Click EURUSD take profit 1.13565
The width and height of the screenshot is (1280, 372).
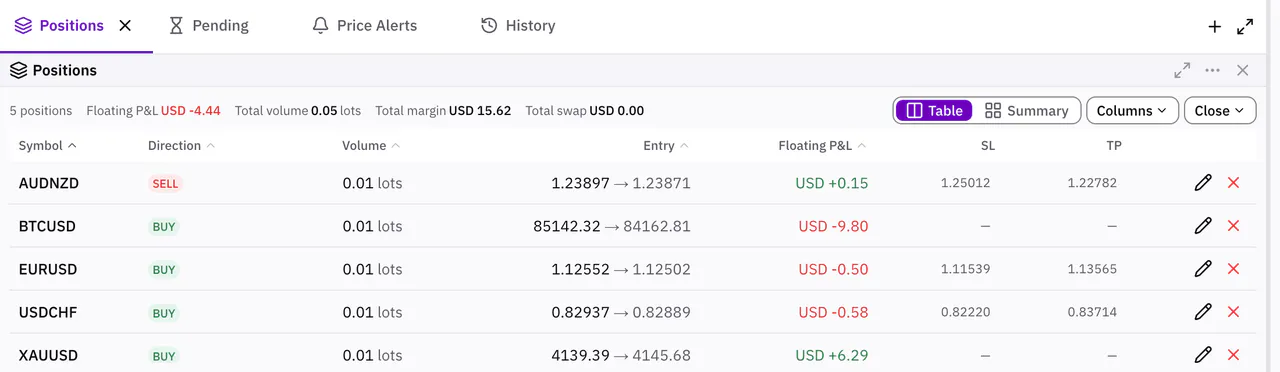point(1092,269)
